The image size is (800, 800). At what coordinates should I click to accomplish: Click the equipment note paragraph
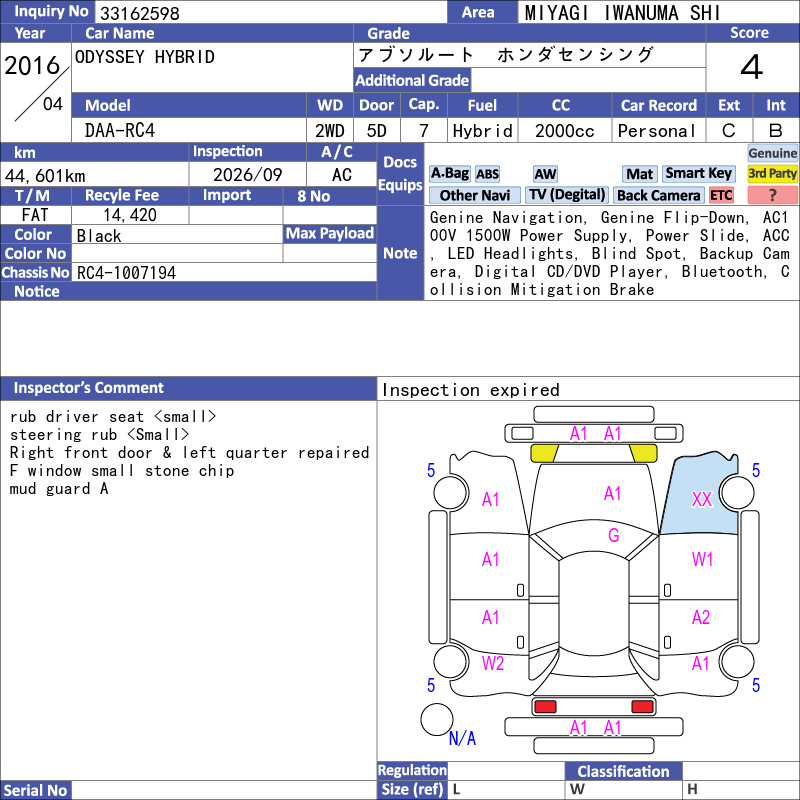click(x=610, y=254)
